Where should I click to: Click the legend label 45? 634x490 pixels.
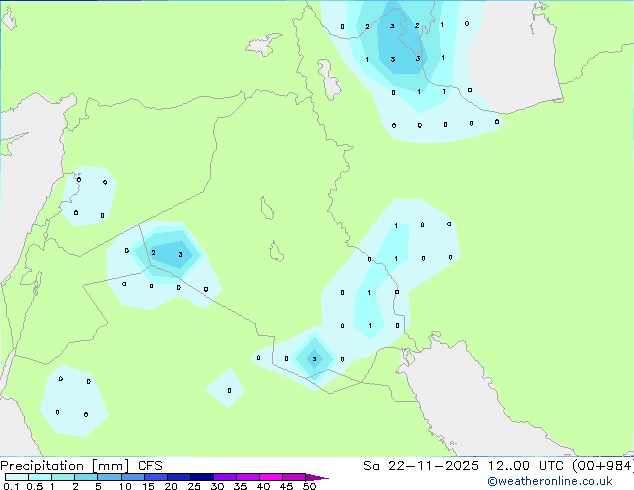point(286,486)
